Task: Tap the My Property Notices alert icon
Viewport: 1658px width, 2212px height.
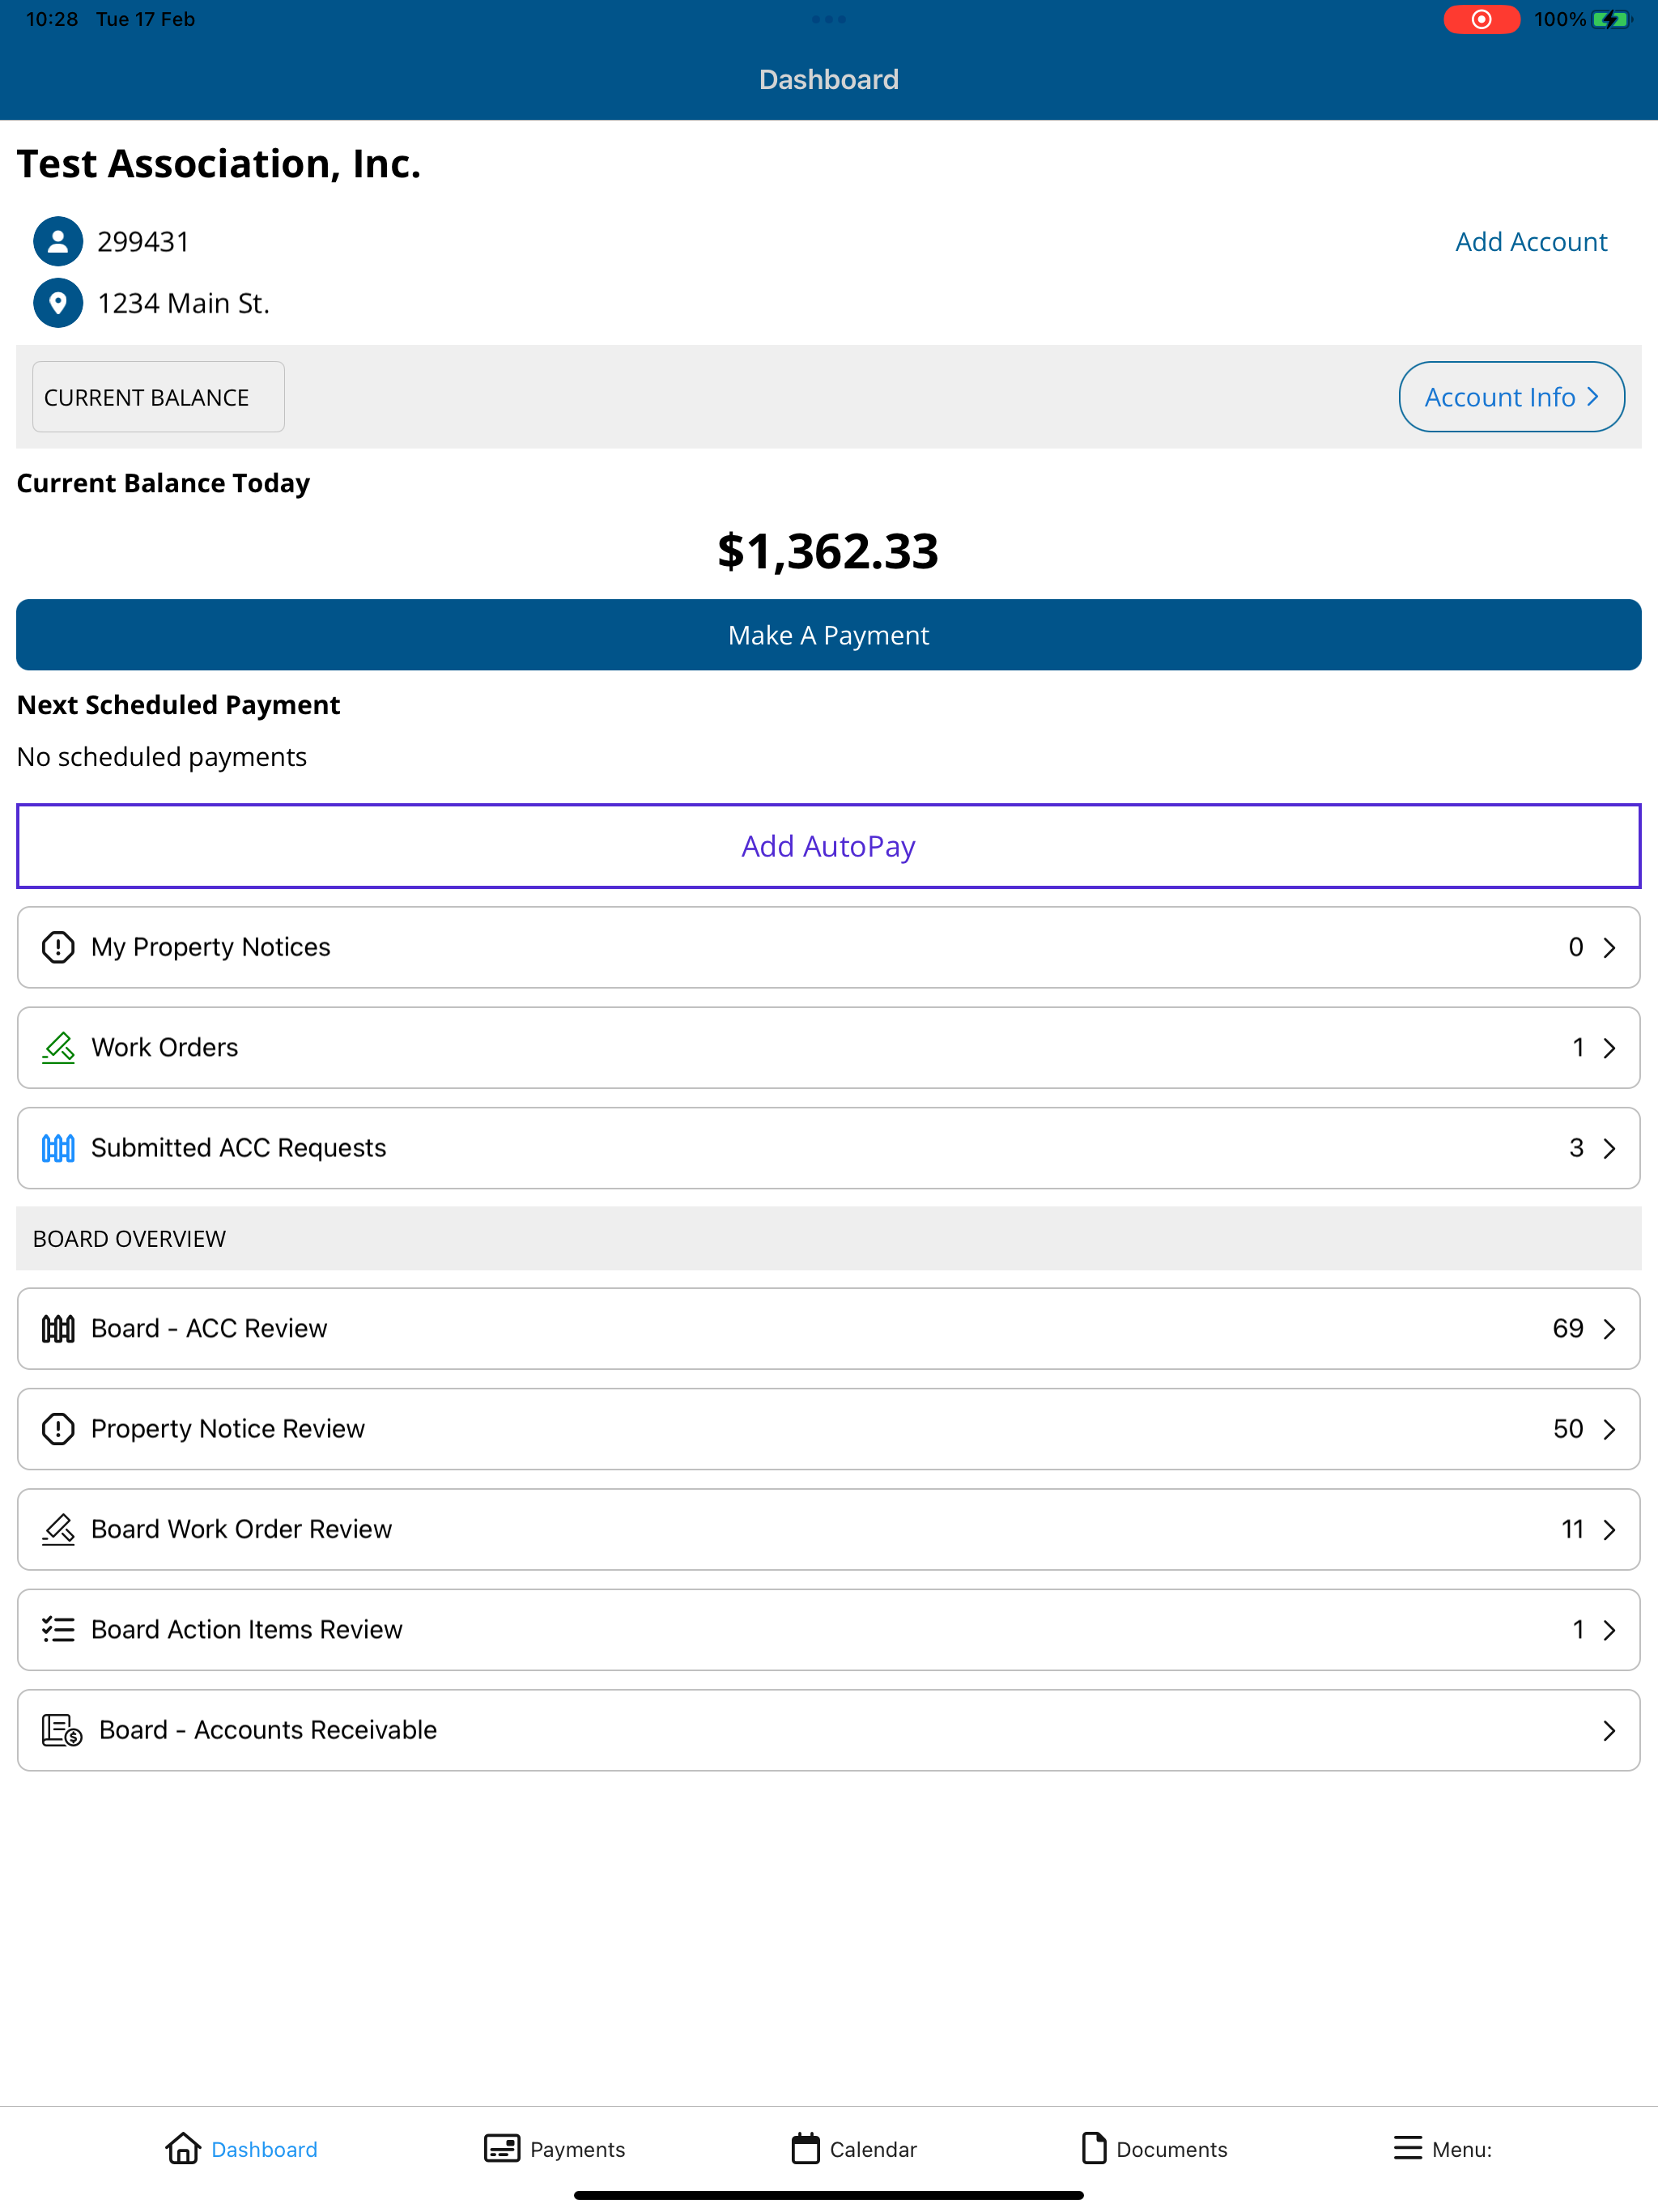Action: (x=58, y=946)
